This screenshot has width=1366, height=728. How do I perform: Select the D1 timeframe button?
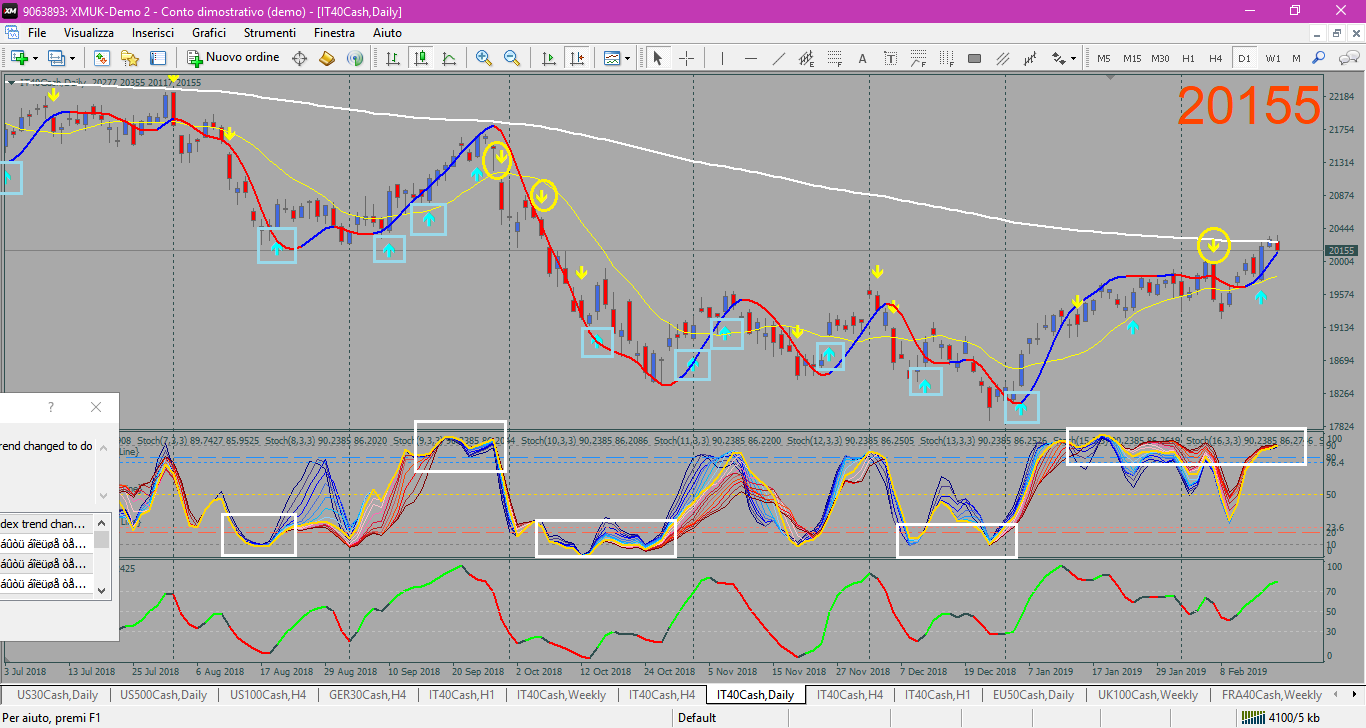coord(1244,58)
